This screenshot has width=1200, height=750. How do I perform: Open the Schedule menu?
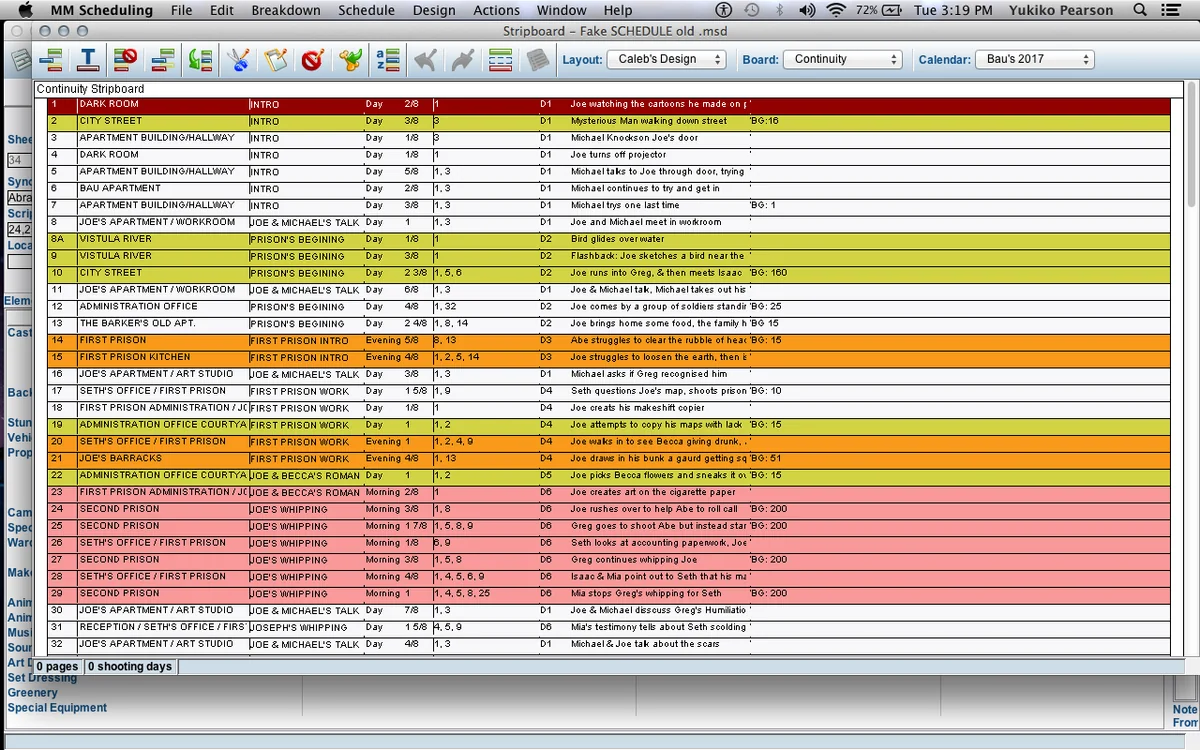366,10
